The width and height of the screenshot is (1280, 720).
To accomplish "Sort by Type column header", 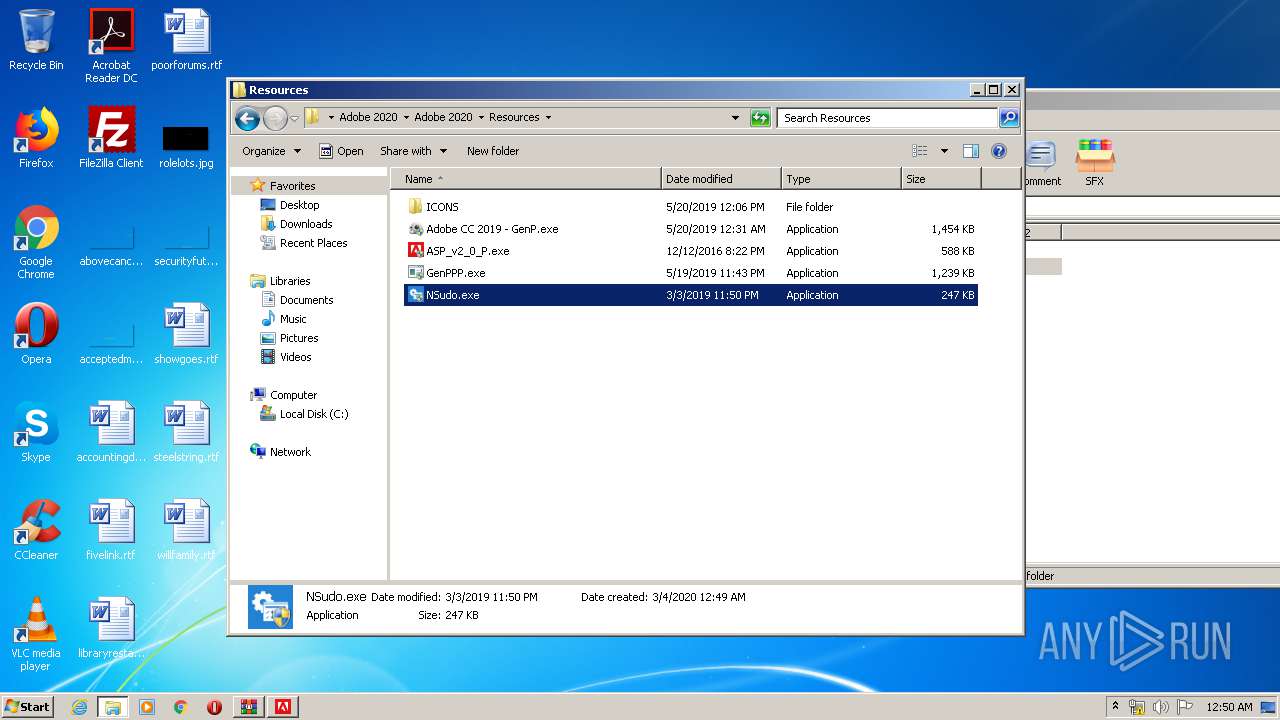I will tap(841, 179).
